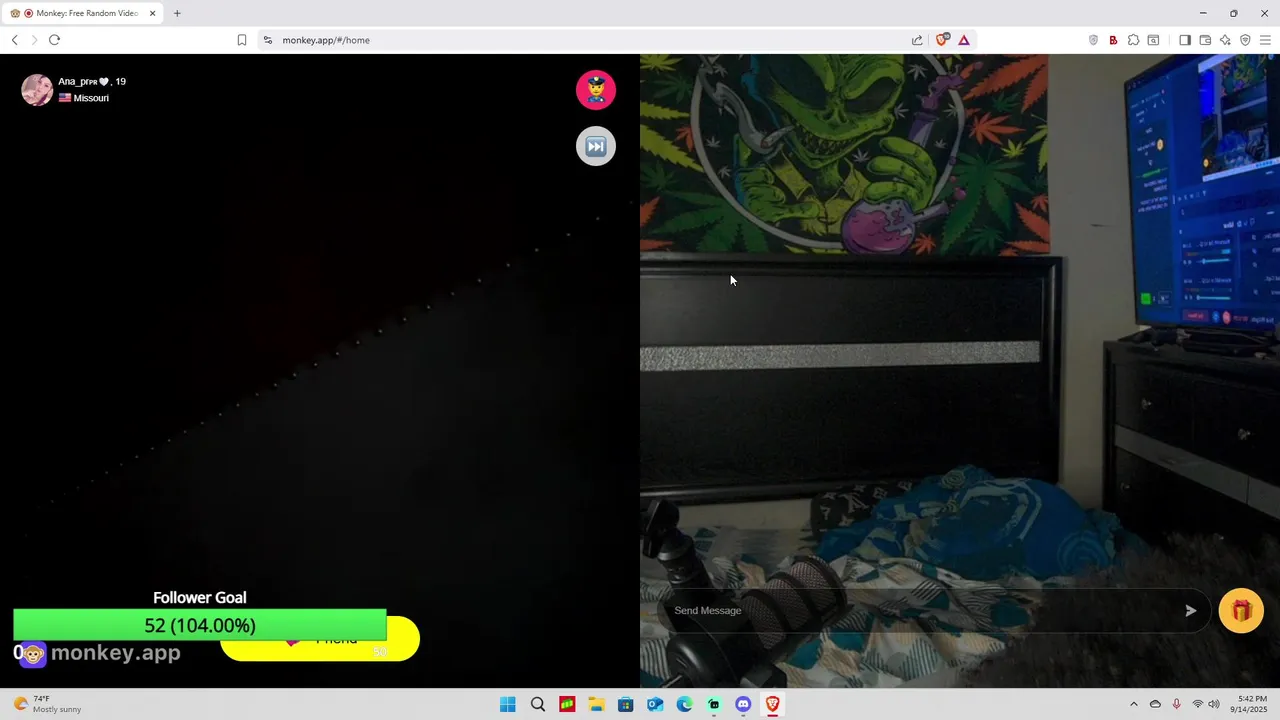The height and width of the screenshot is (720, 1280).
Task: Close the Monkey browser tab
Action: [153, 13]
